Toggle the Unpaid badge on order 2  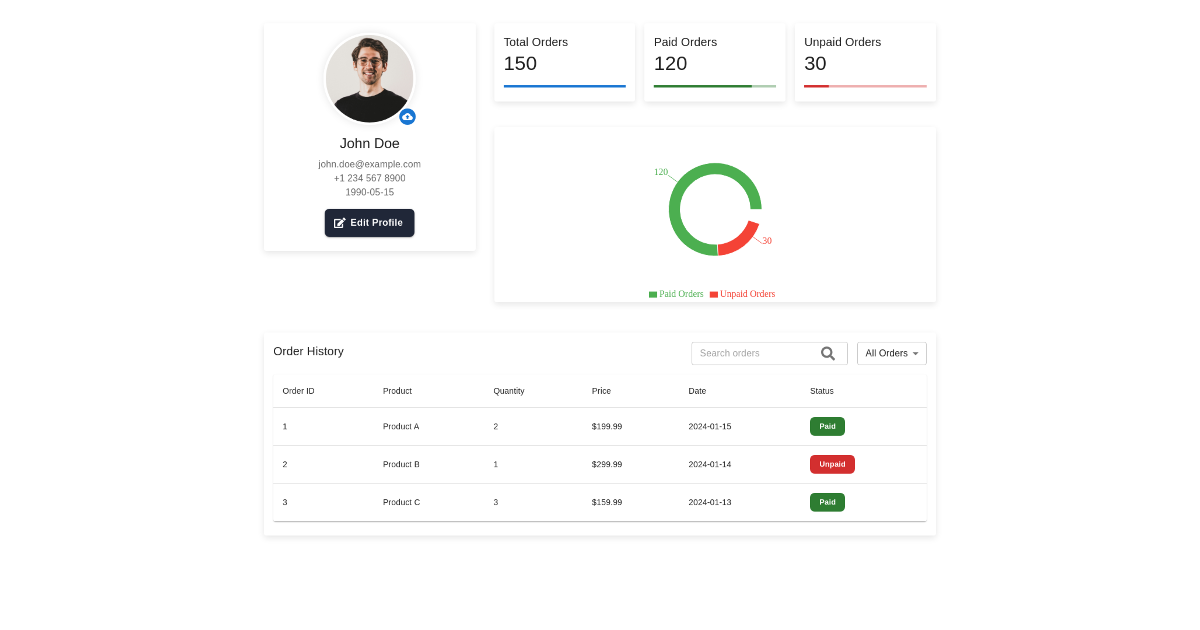(x=832, y=464)
